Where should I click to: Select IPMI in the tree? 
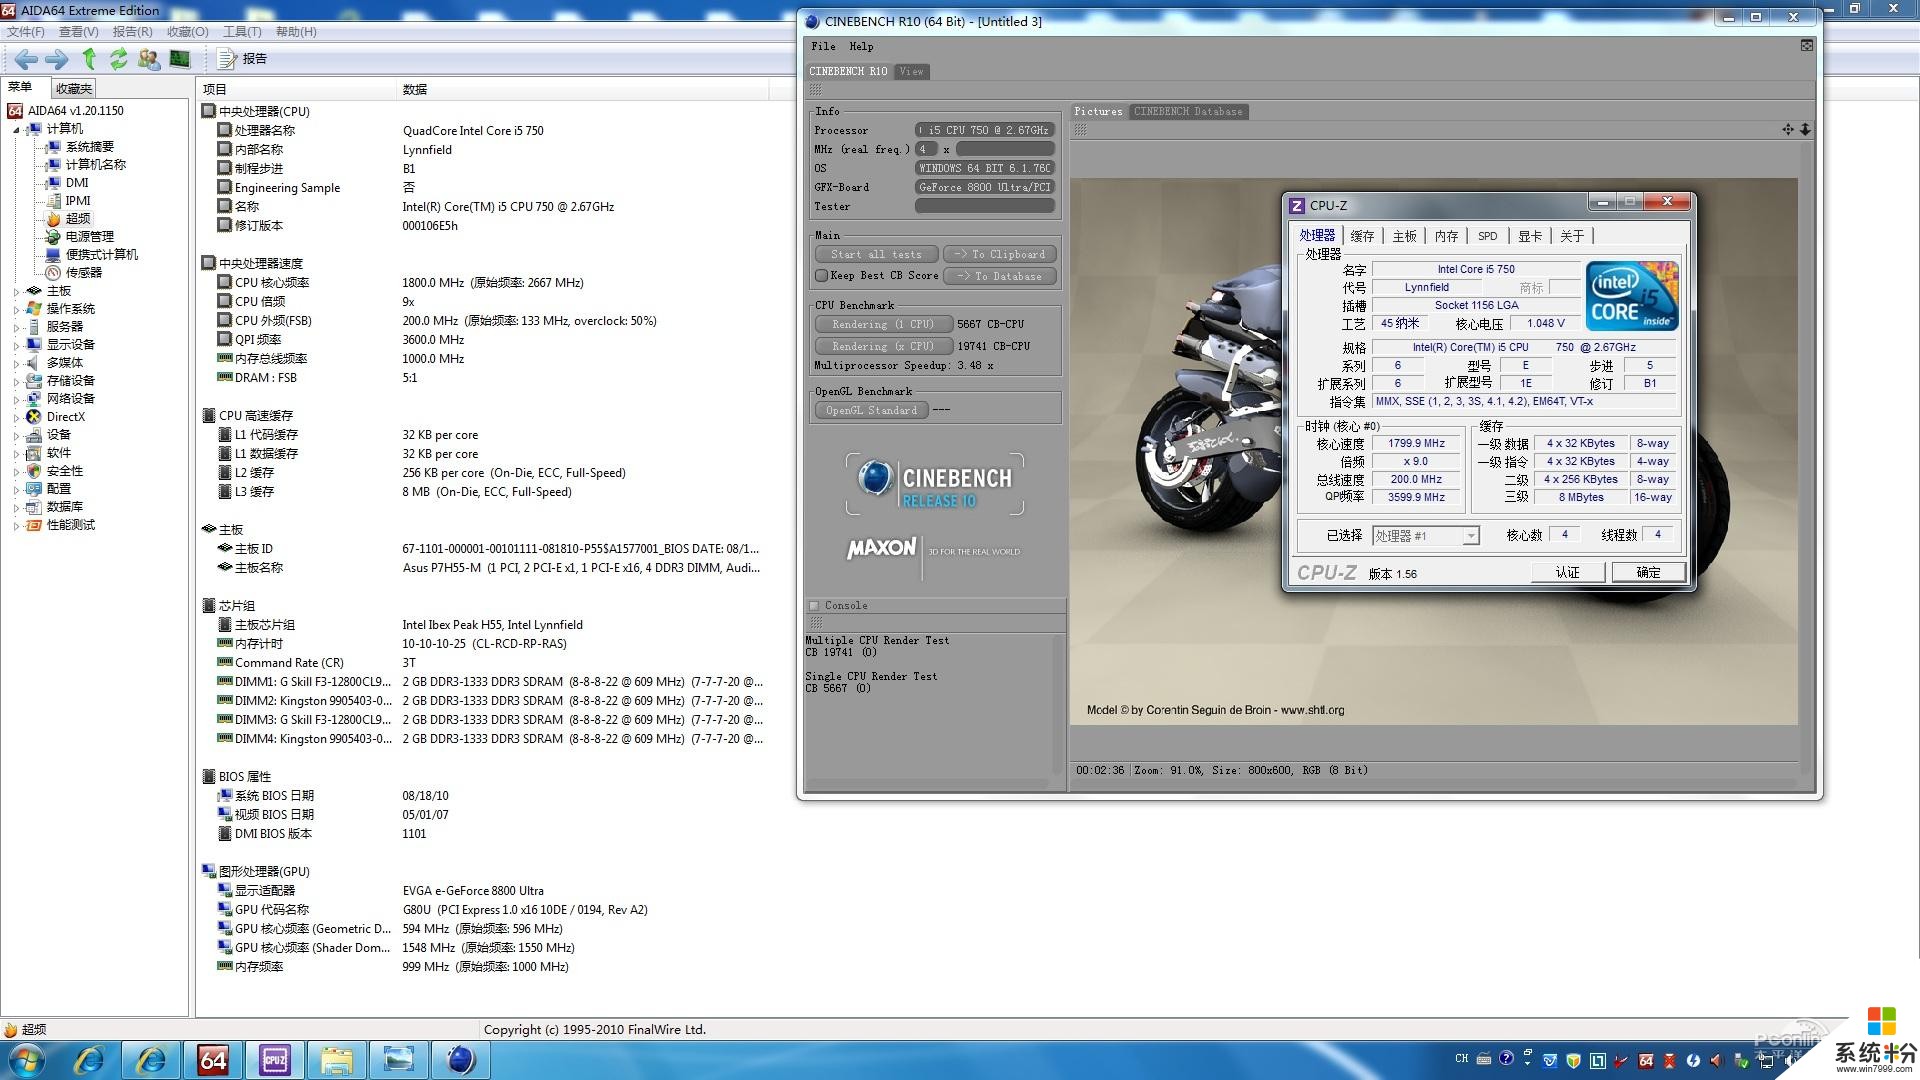point(78,200)
